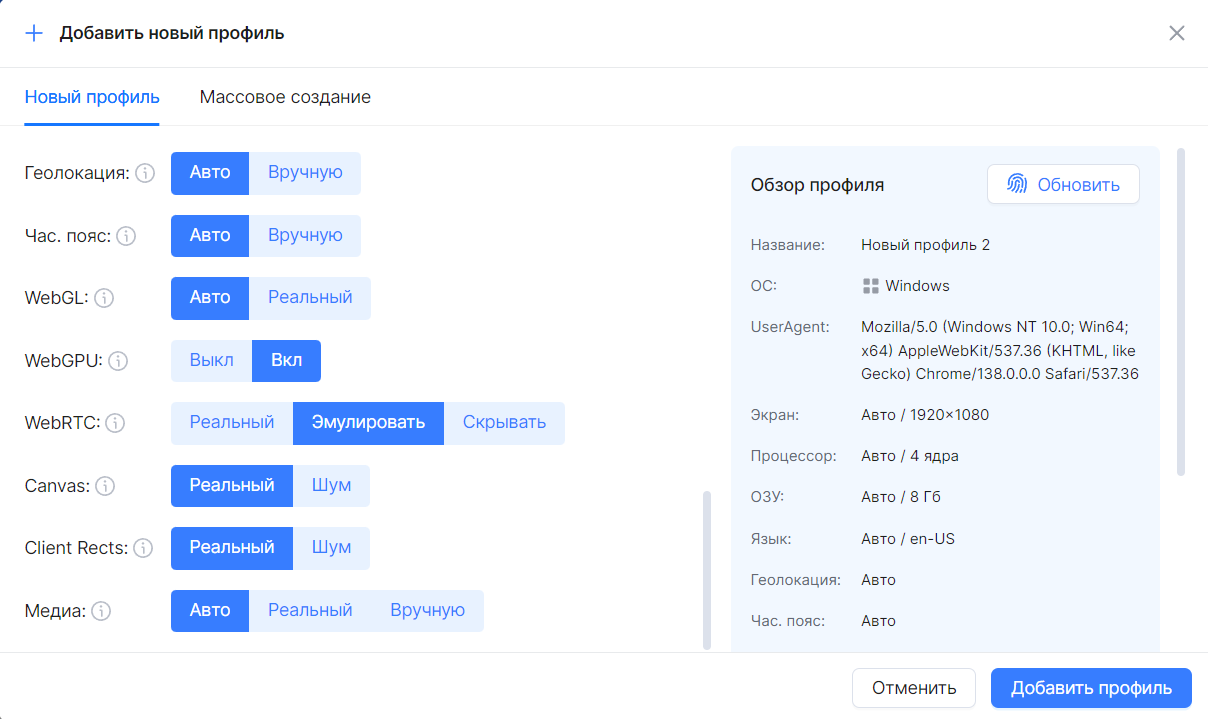Screen dimensions: 1208x719
Task: Click the Отменить button
Action: [x=913, y=688]
